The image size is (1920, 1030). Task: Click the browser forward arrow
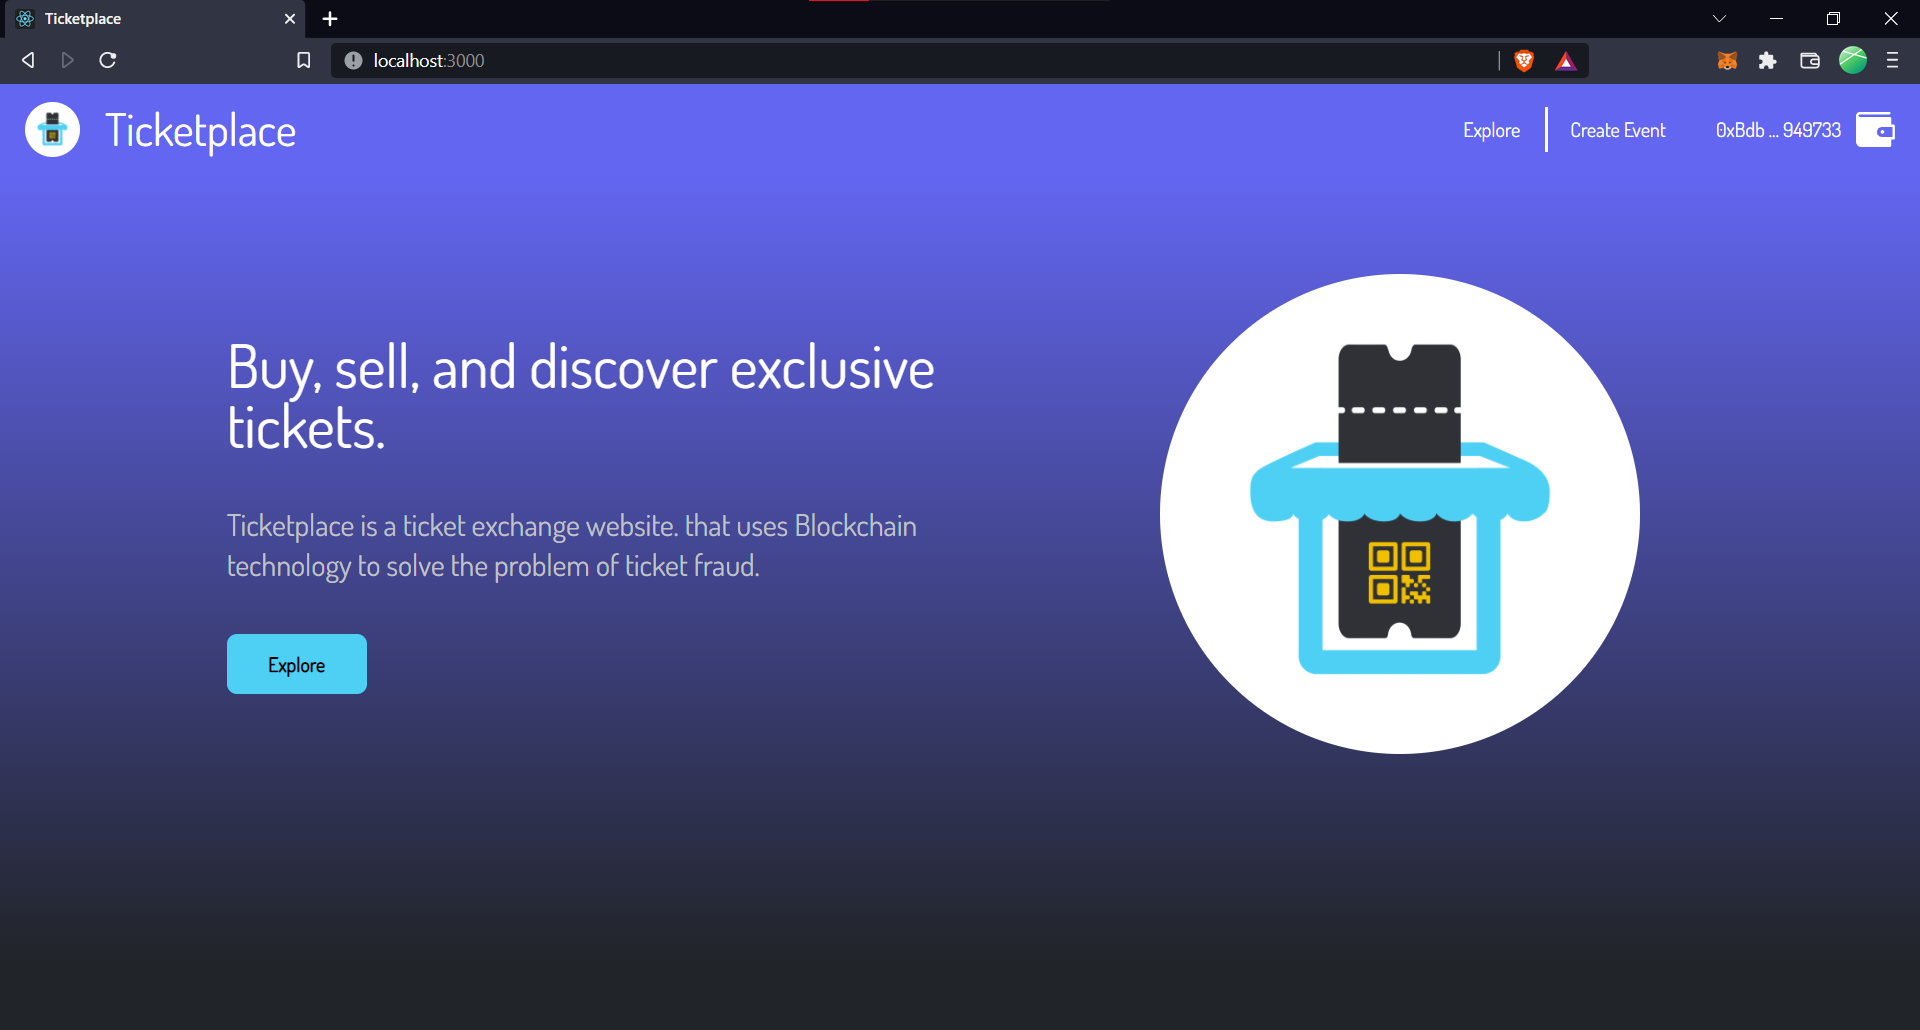point(68,60)
